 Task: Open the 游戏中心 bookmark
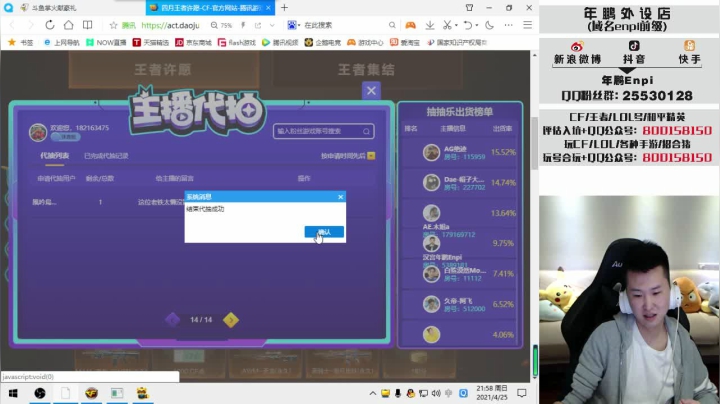point(365,42)
